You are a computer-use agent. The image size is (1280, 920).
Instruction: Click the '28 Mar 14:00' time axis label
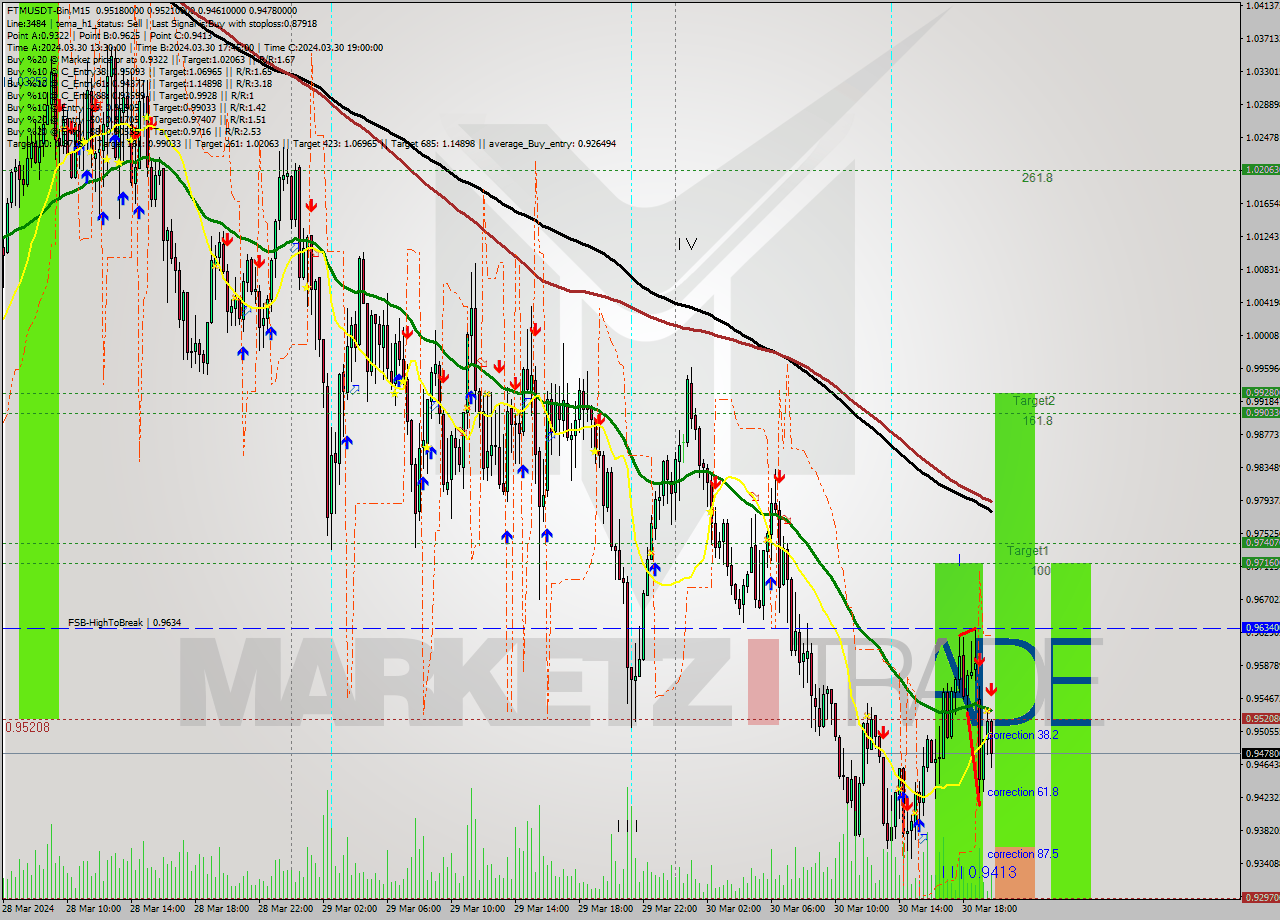coord(159,909)
